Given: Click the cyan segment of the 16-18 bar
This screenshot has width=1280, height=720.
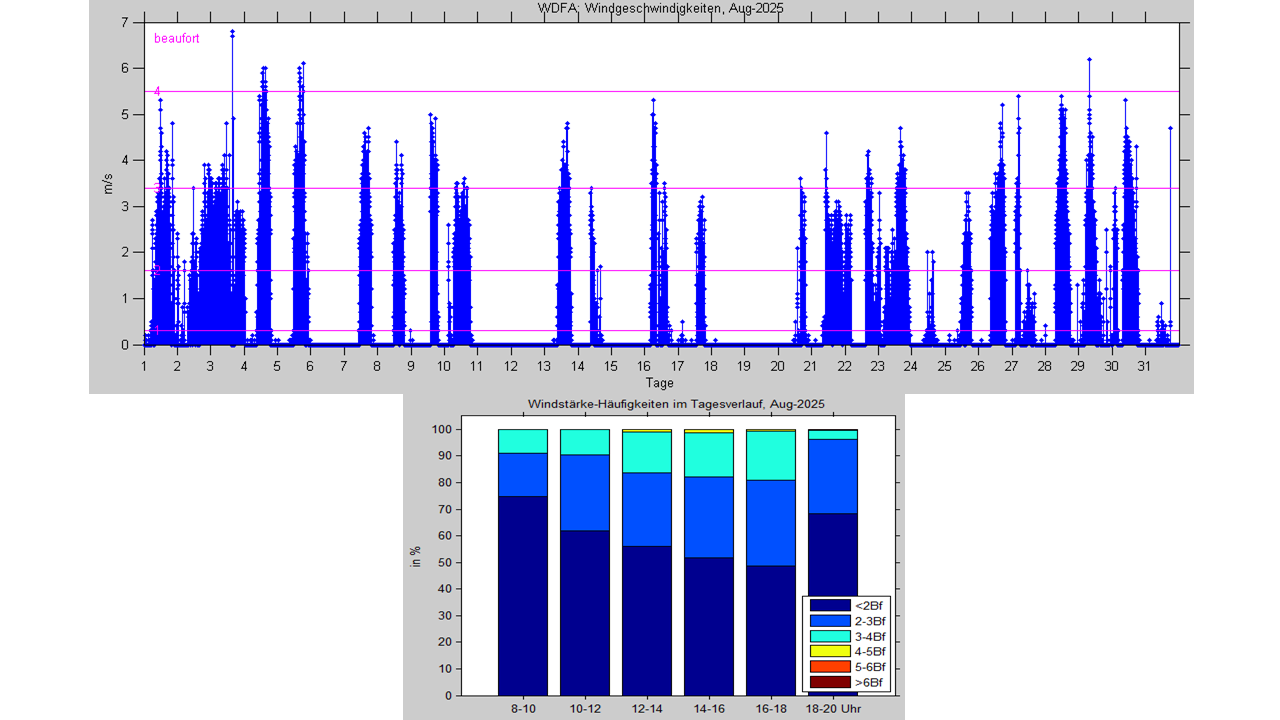Looking at the screenshot, I should click(771, 455).
